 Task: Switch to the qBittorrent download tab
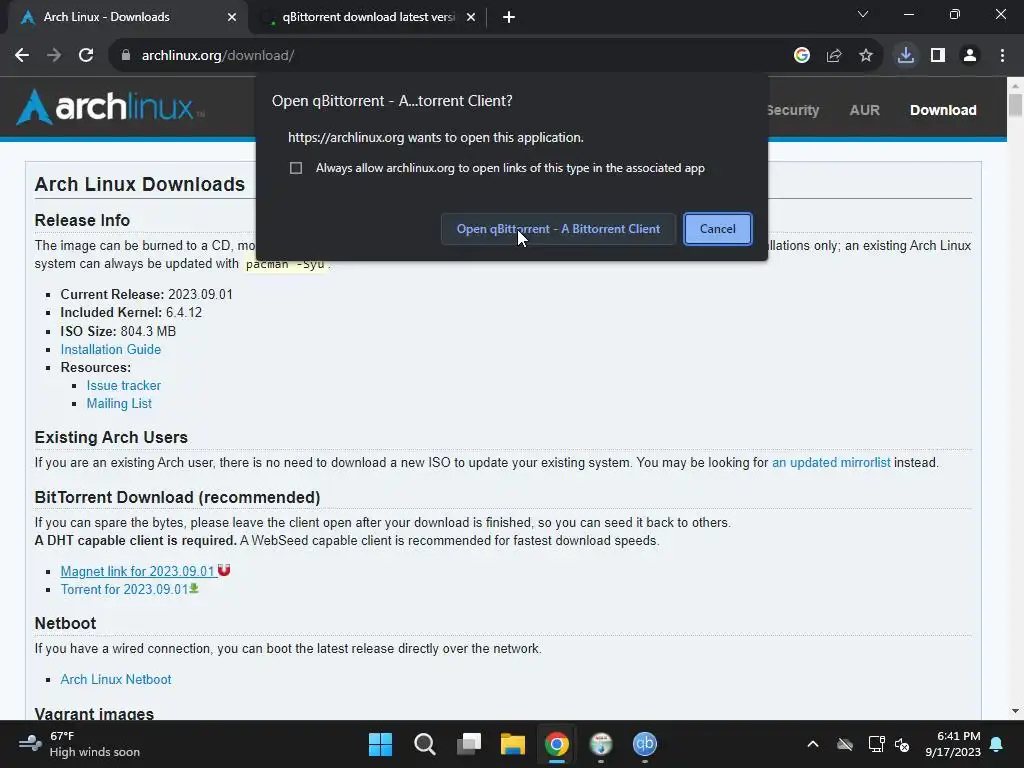[x=369, y=18]
